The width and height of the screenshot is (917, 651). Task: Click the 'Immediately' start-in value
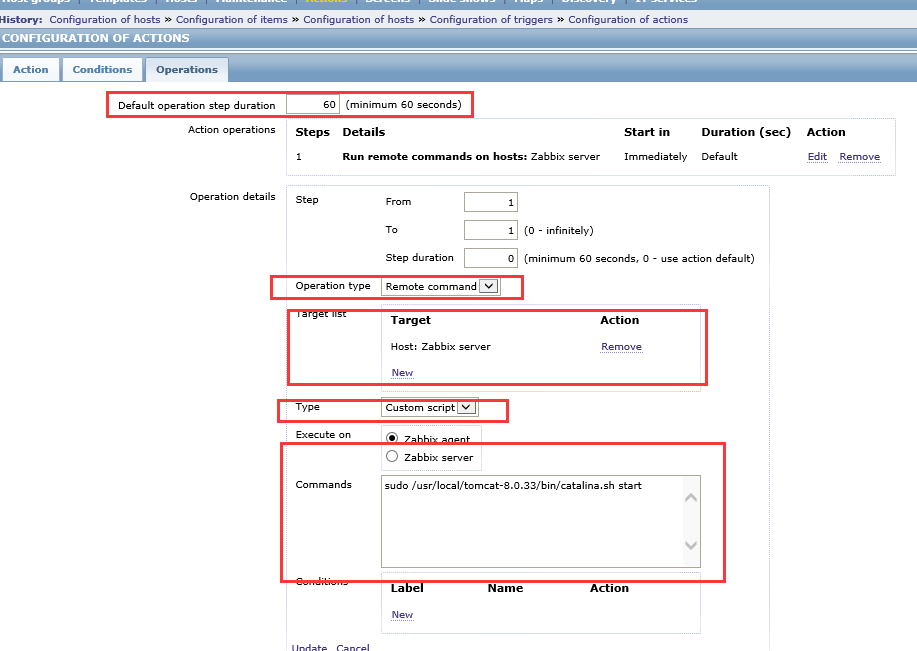pos(656,157)
